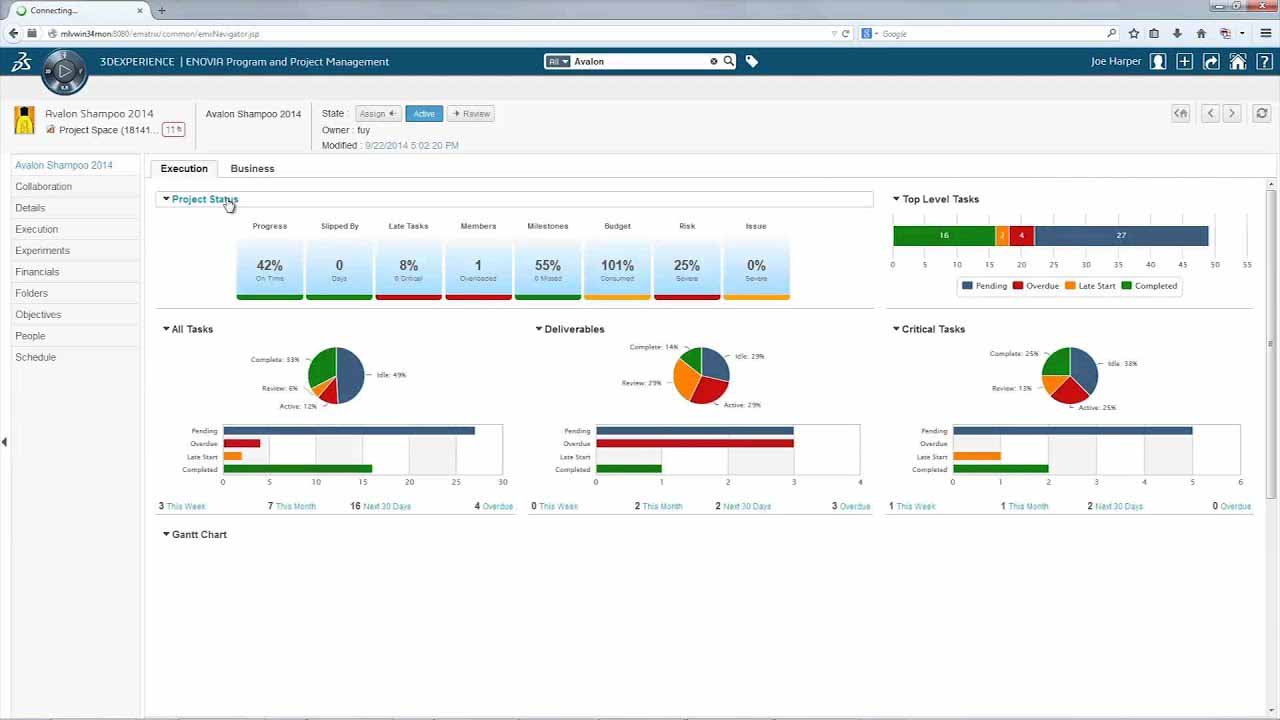
Task: Click the Dassault Systèmes 3DS logo
Action: pos(21,62)
